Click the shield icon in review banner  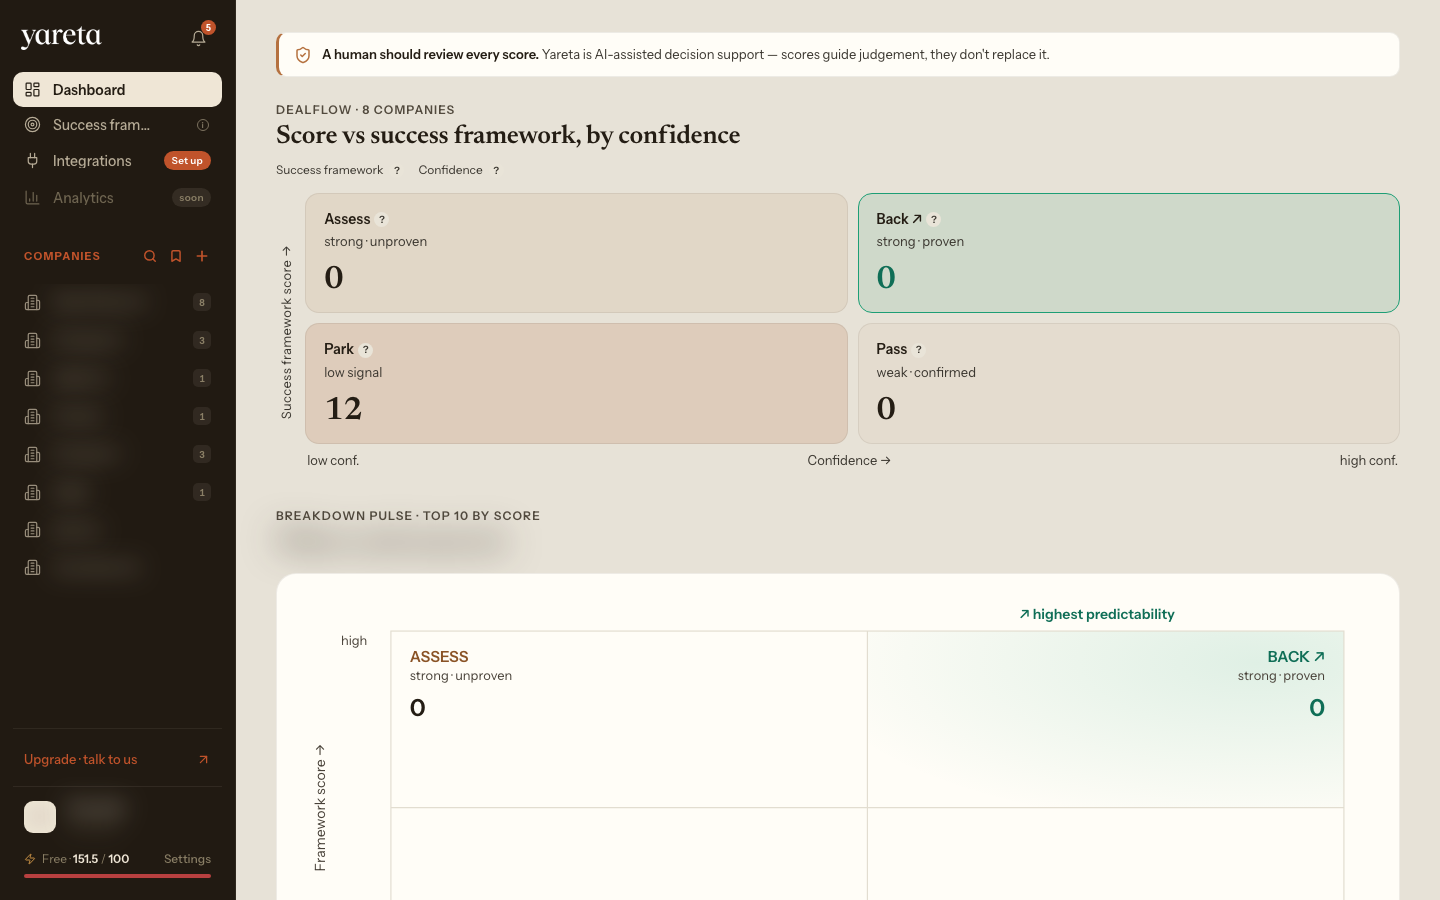[x=303, y=55]
